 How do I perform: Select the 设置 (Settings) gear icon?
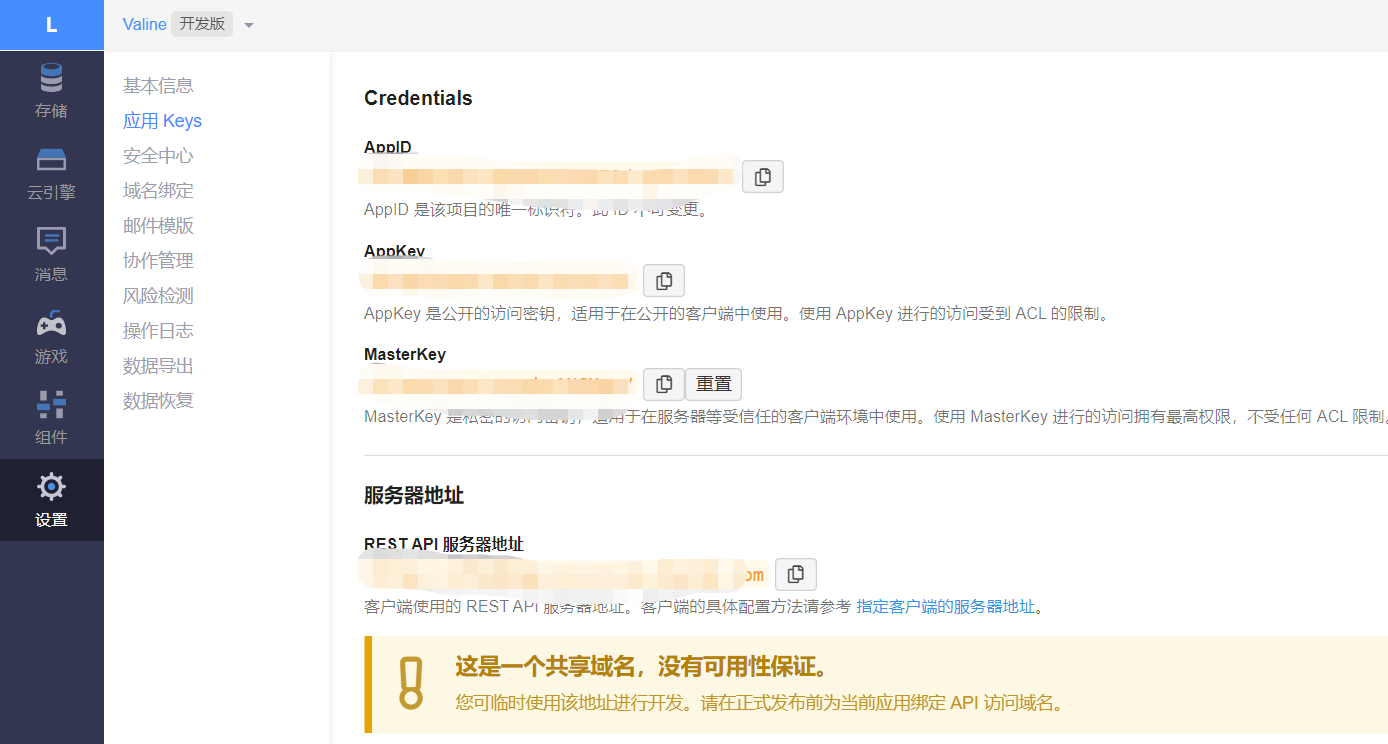pyautogui.click(x=51, y=500)
